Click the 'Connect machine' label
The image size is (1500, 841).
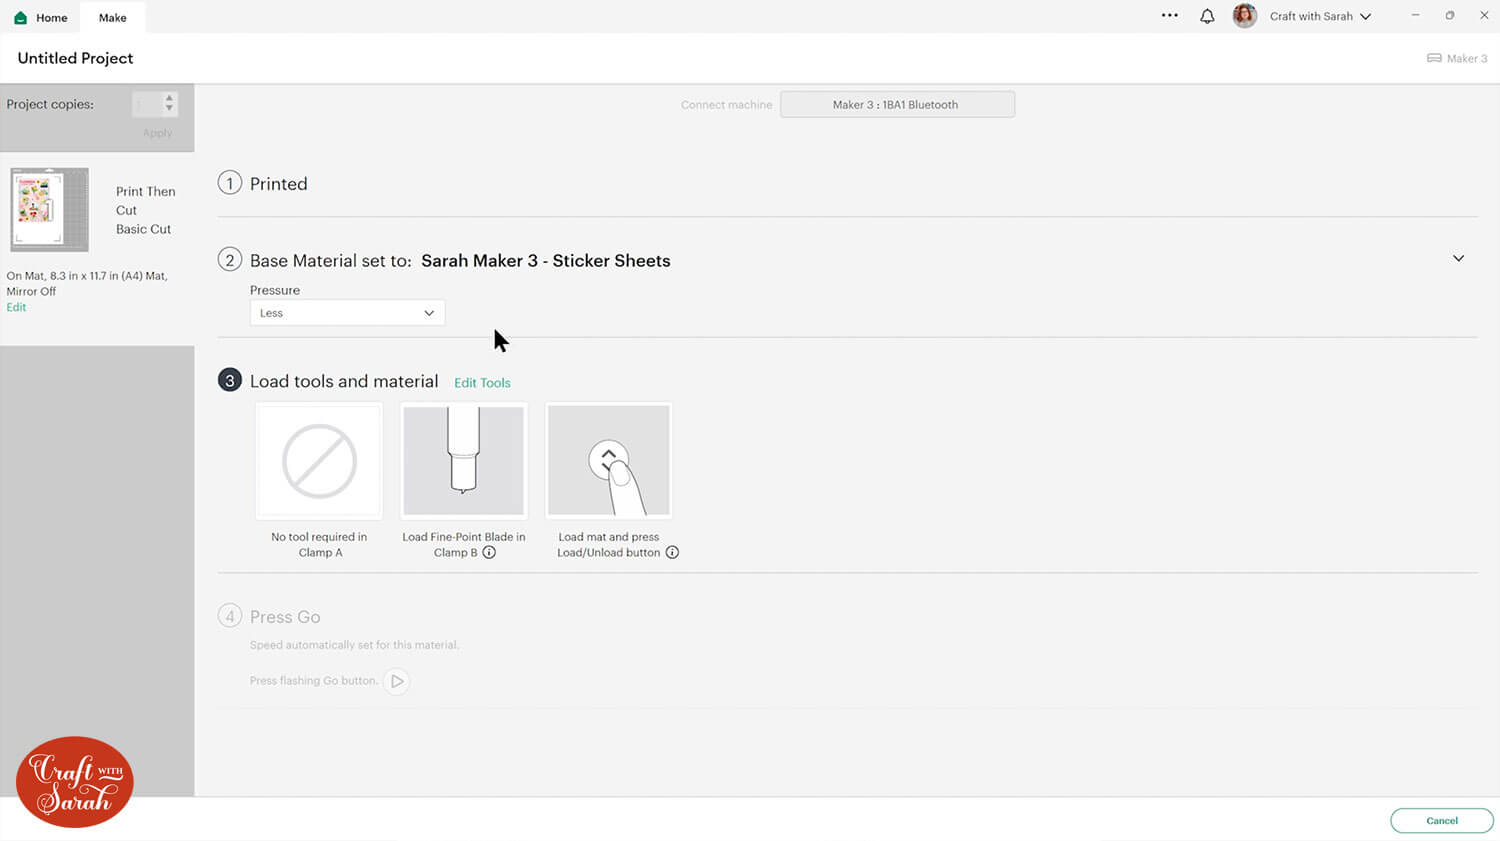click(x=727, y=105)
